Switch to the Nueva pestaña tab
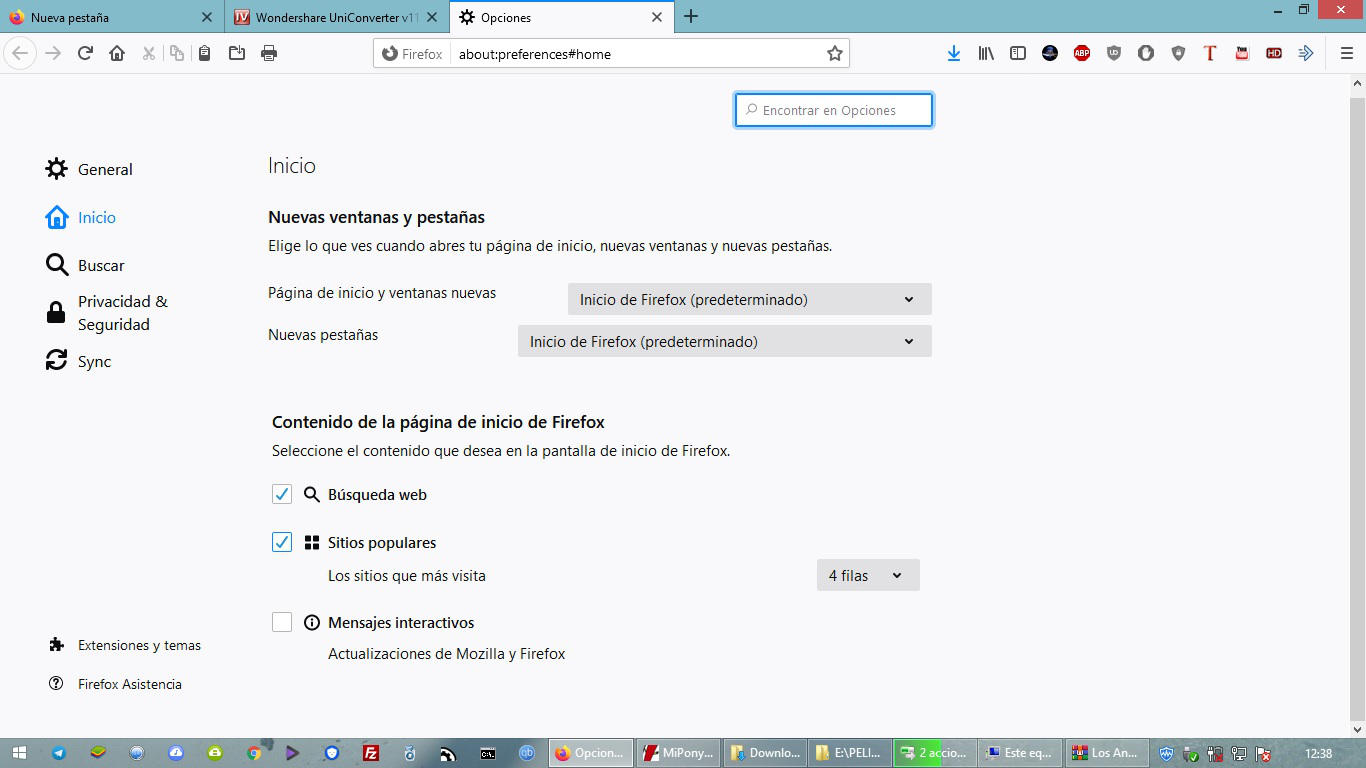 click(112, 17)
